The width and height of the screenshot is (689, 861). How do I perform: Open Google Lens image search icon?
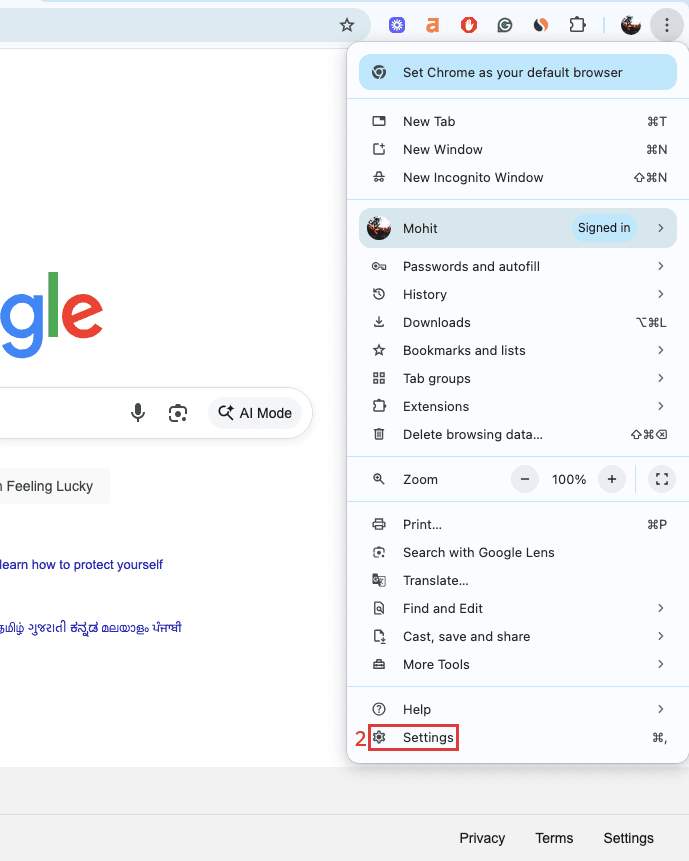(x=178, y=413)
